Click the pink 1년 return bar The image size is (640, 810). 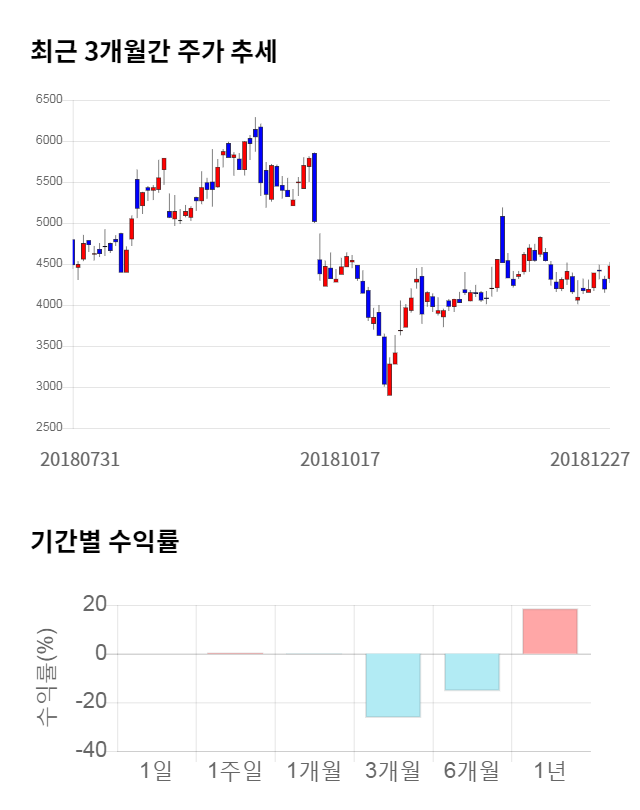[x=550, y=631]
